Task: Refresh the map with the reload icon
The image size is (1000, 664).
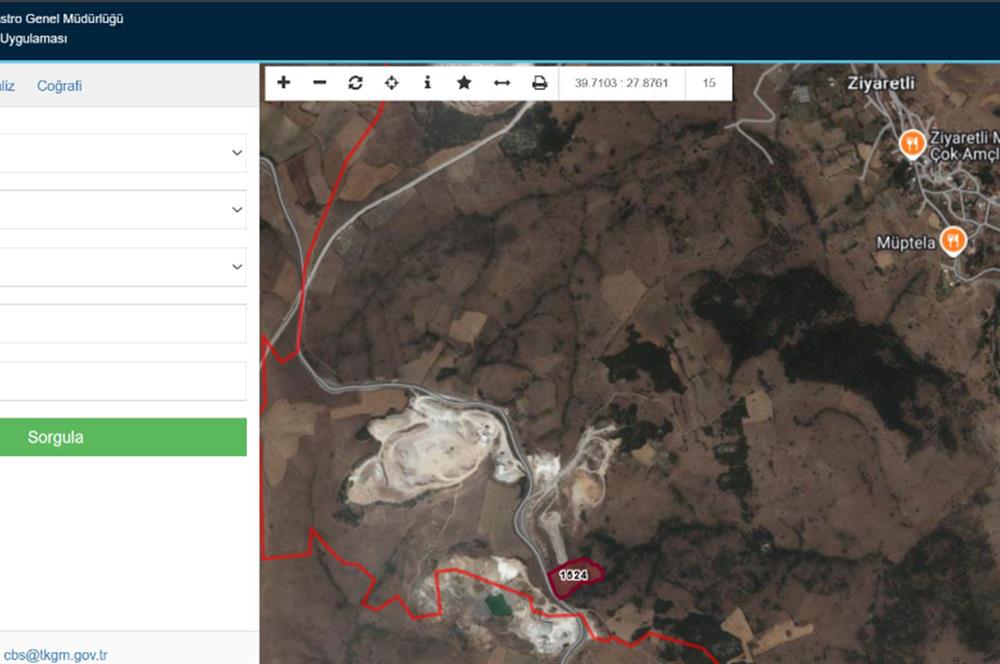Action: coord(355,82)
